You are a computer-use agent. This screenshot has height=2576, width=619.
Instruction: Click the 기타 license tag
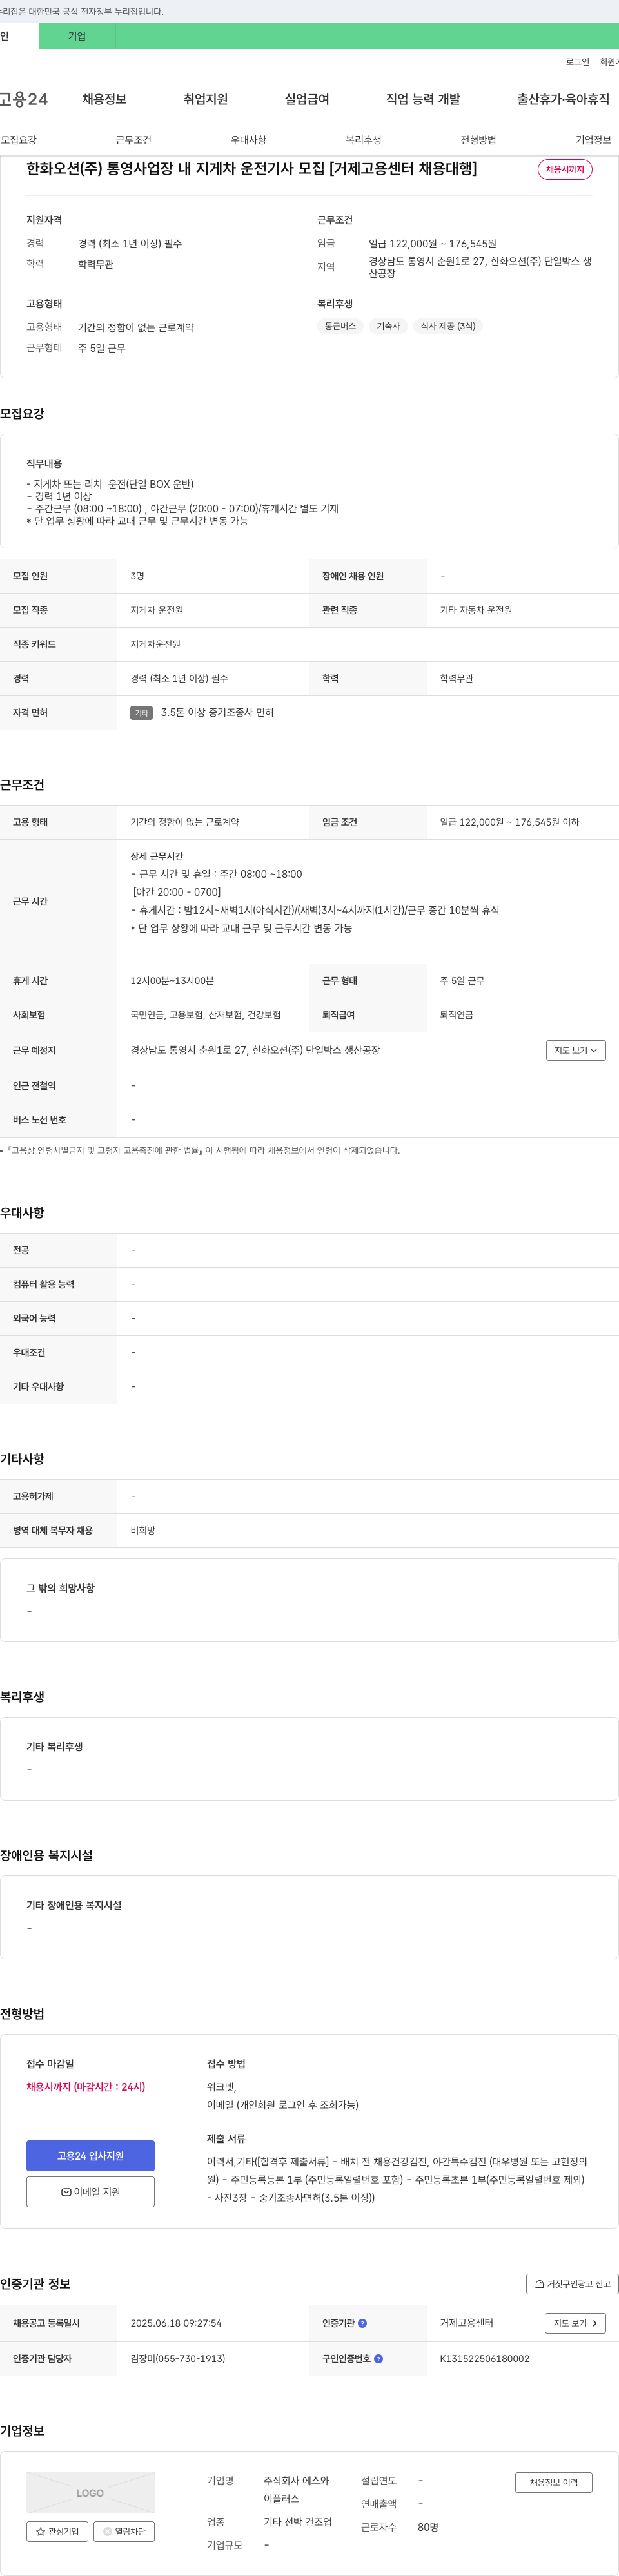point(141,713)
